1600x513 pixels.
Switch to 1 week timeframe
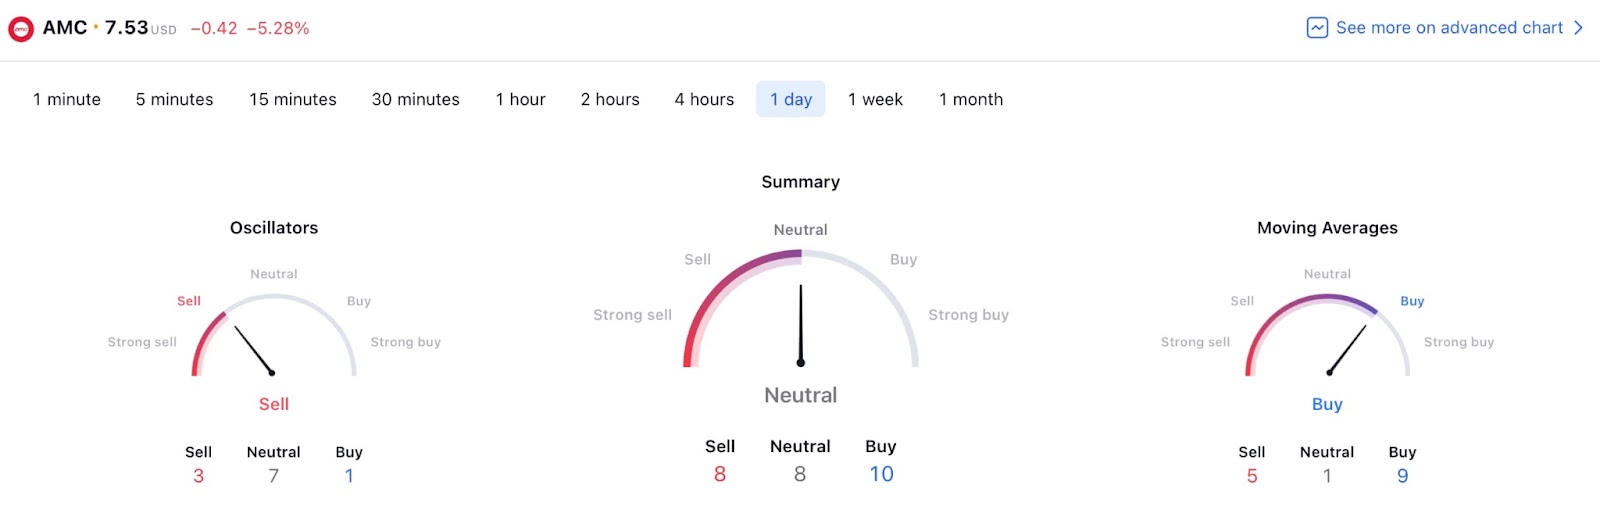pos(875,99)
